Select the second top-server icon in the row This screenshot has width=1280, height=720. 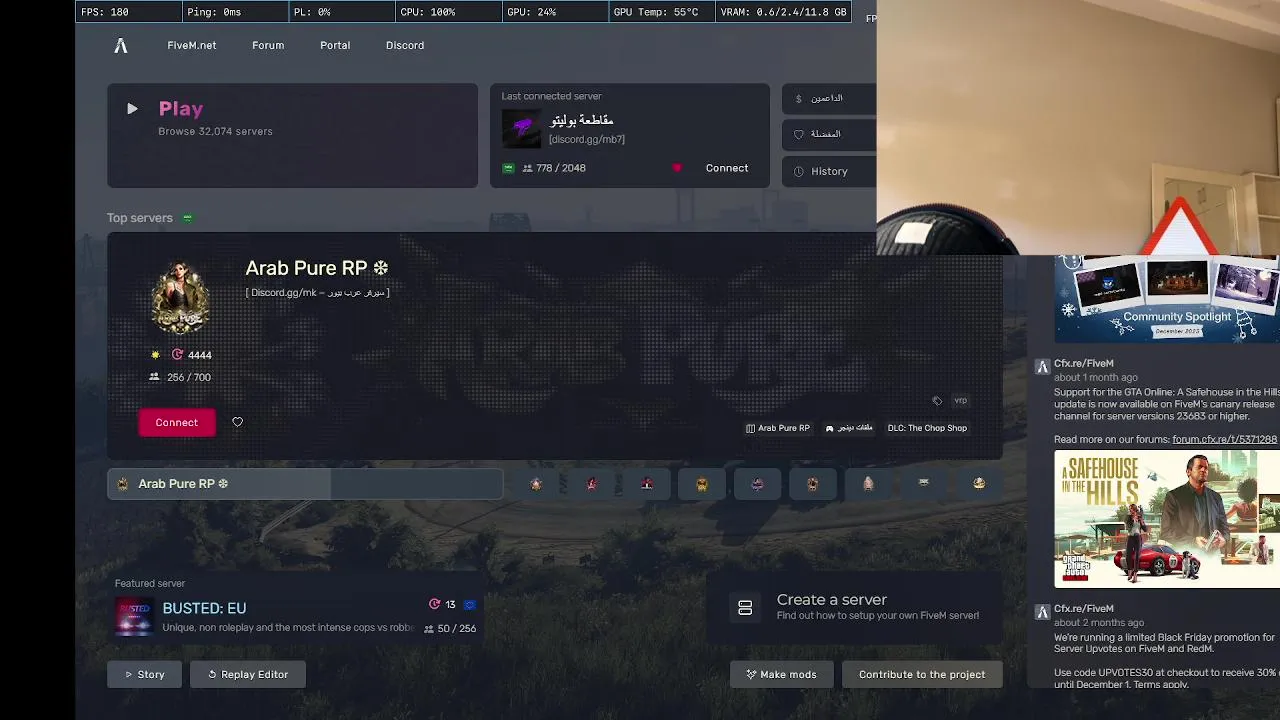pos(592,484)
